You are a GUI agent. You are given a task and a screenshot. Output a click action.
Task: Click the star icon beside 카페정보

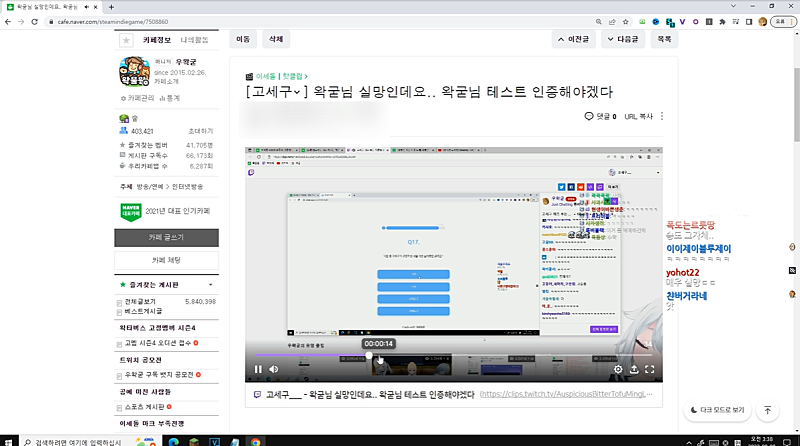tap(125, 40)
